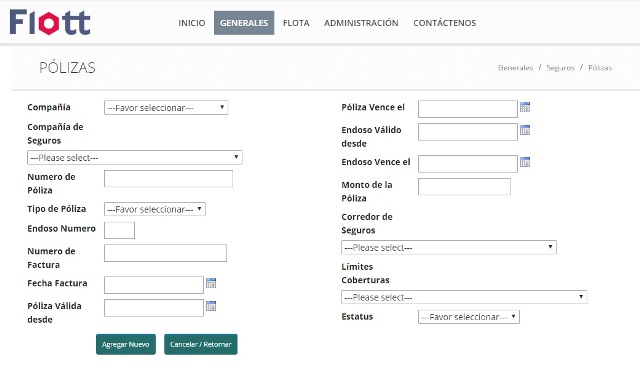Image resolution: width=640 pixels, height=368 pixels.
Task: Open calendar icon for Póliza Válida desde
Action: (x=211, y=306)
